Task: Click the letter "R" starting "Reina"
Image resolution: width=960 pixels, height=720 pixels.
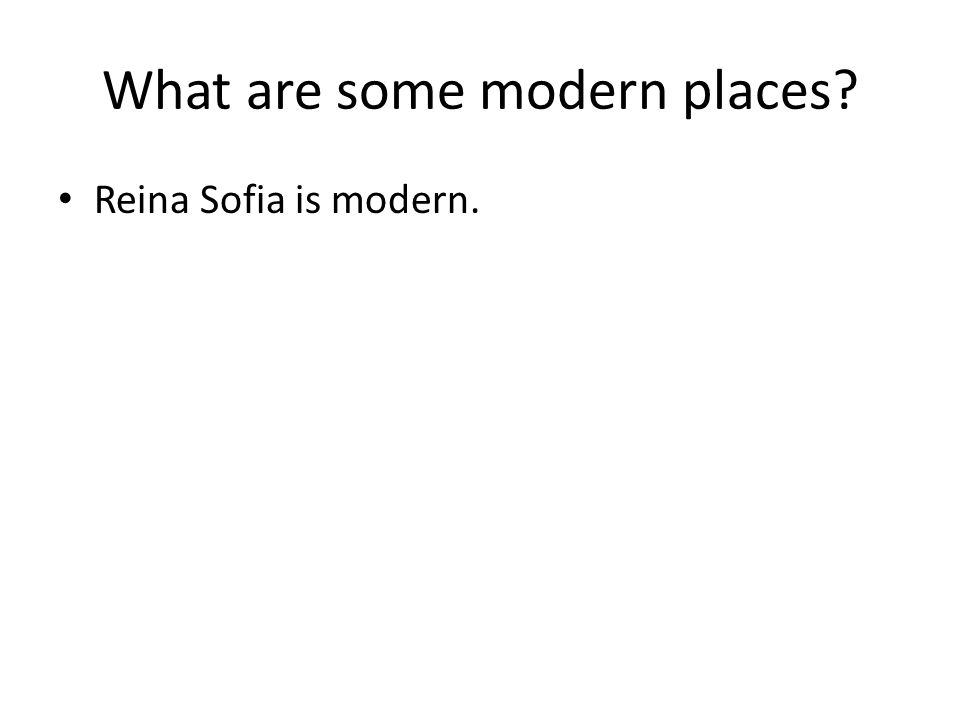Action: [105, 200]
